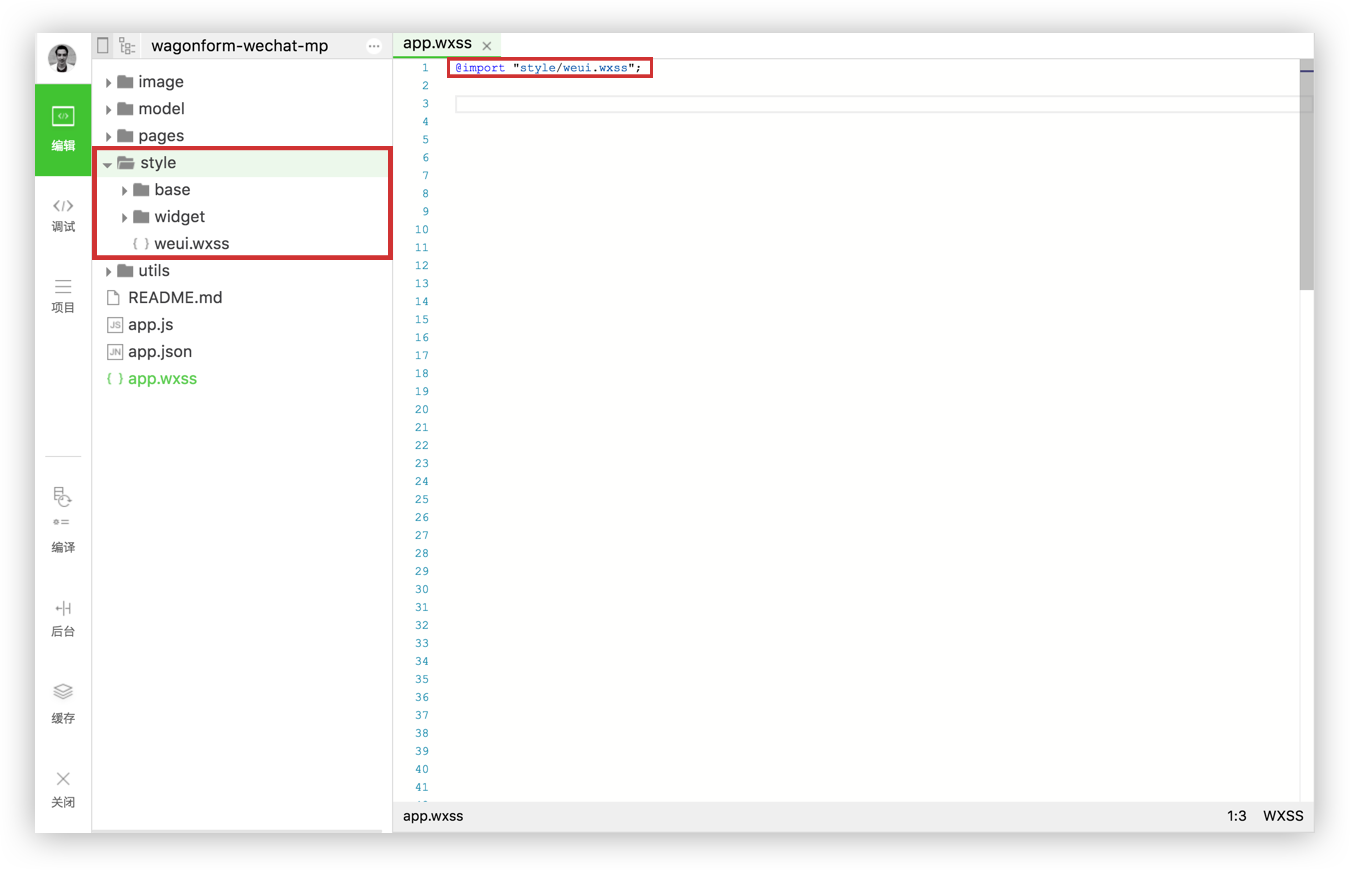The width and height of the screenshot is (1350, 870).
Task: Click the braces icon beside tree item app.wxss
Action: (115, 379)
